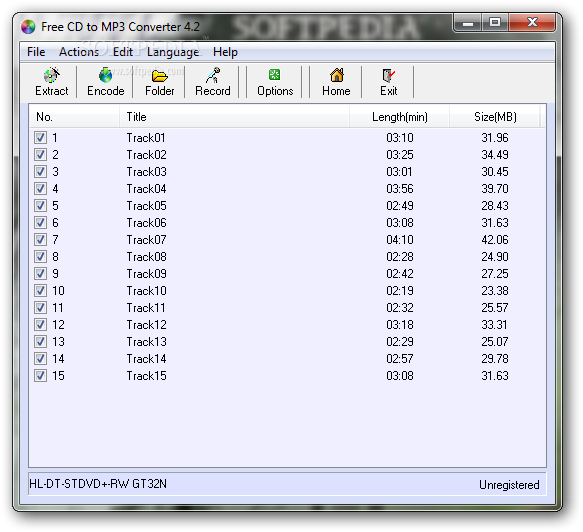
Task: Click the 02:57 length of Track14
Action: point(400,359)
